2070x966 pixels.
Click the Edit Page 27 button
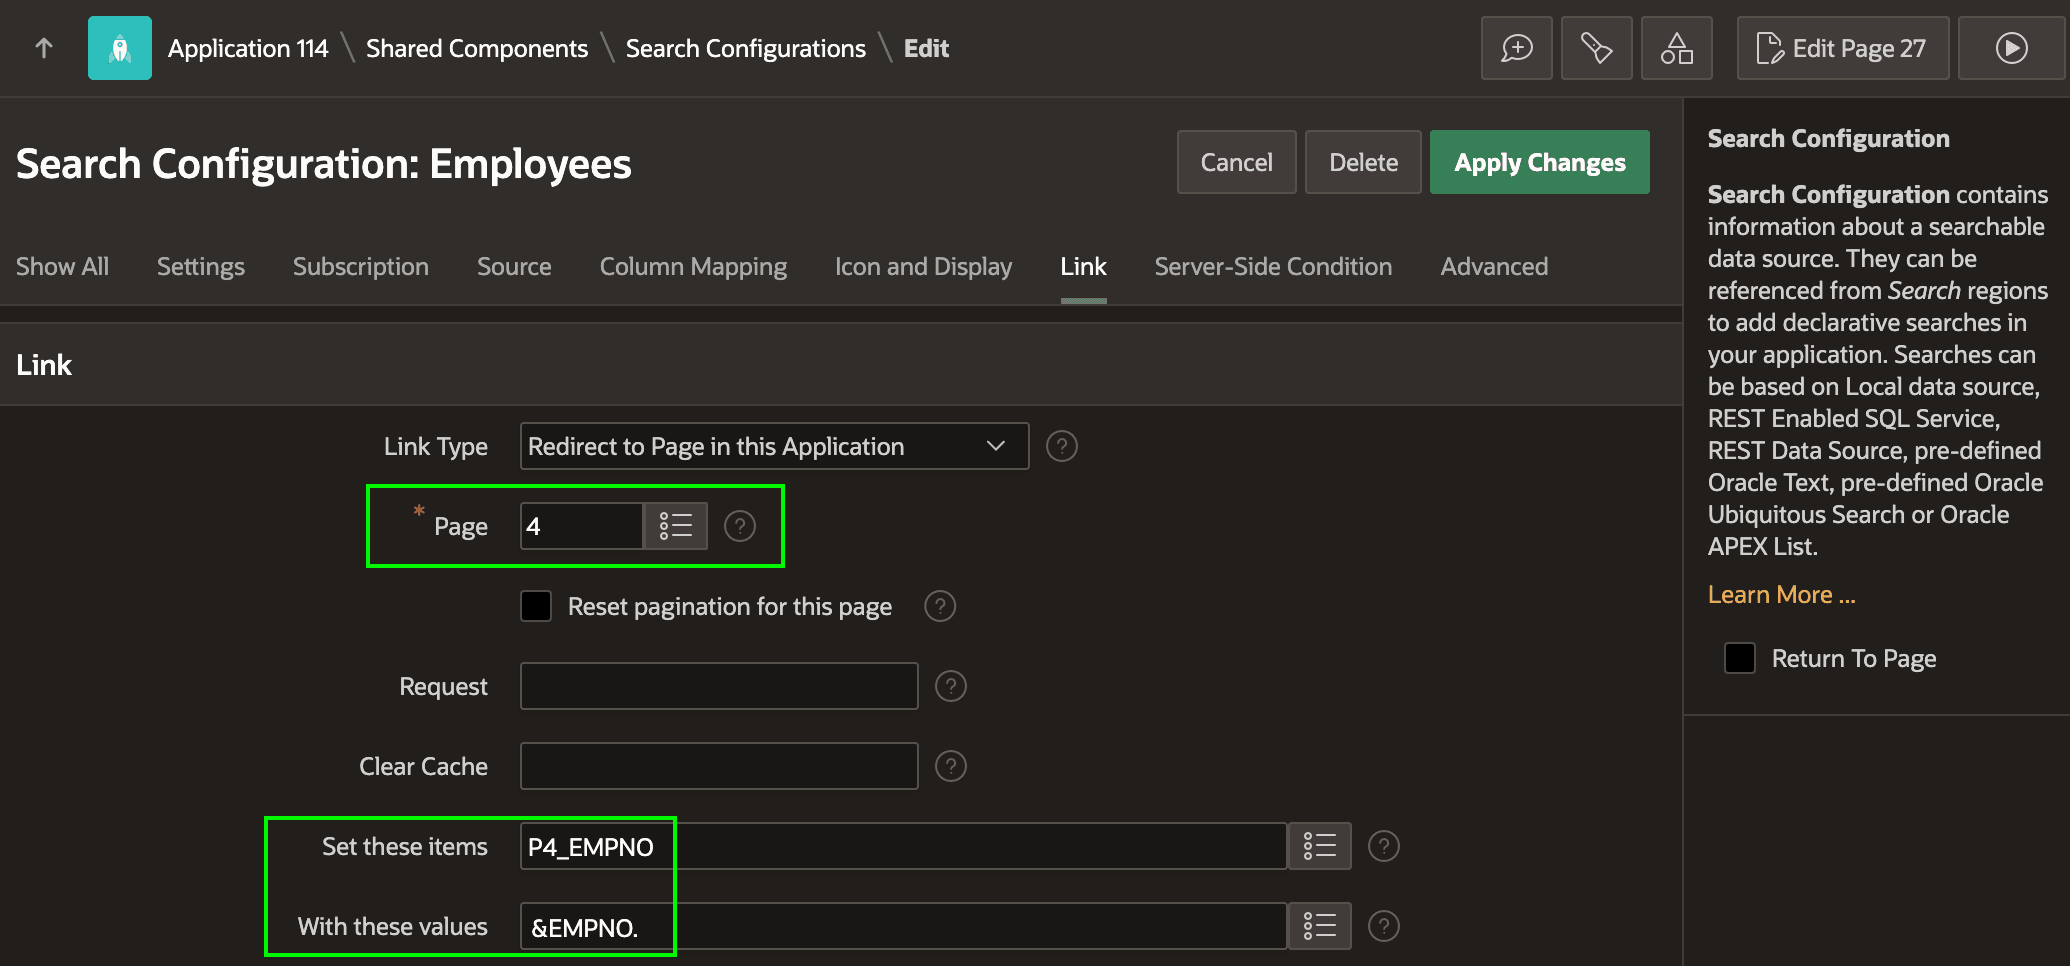[x=1843, y=48]
